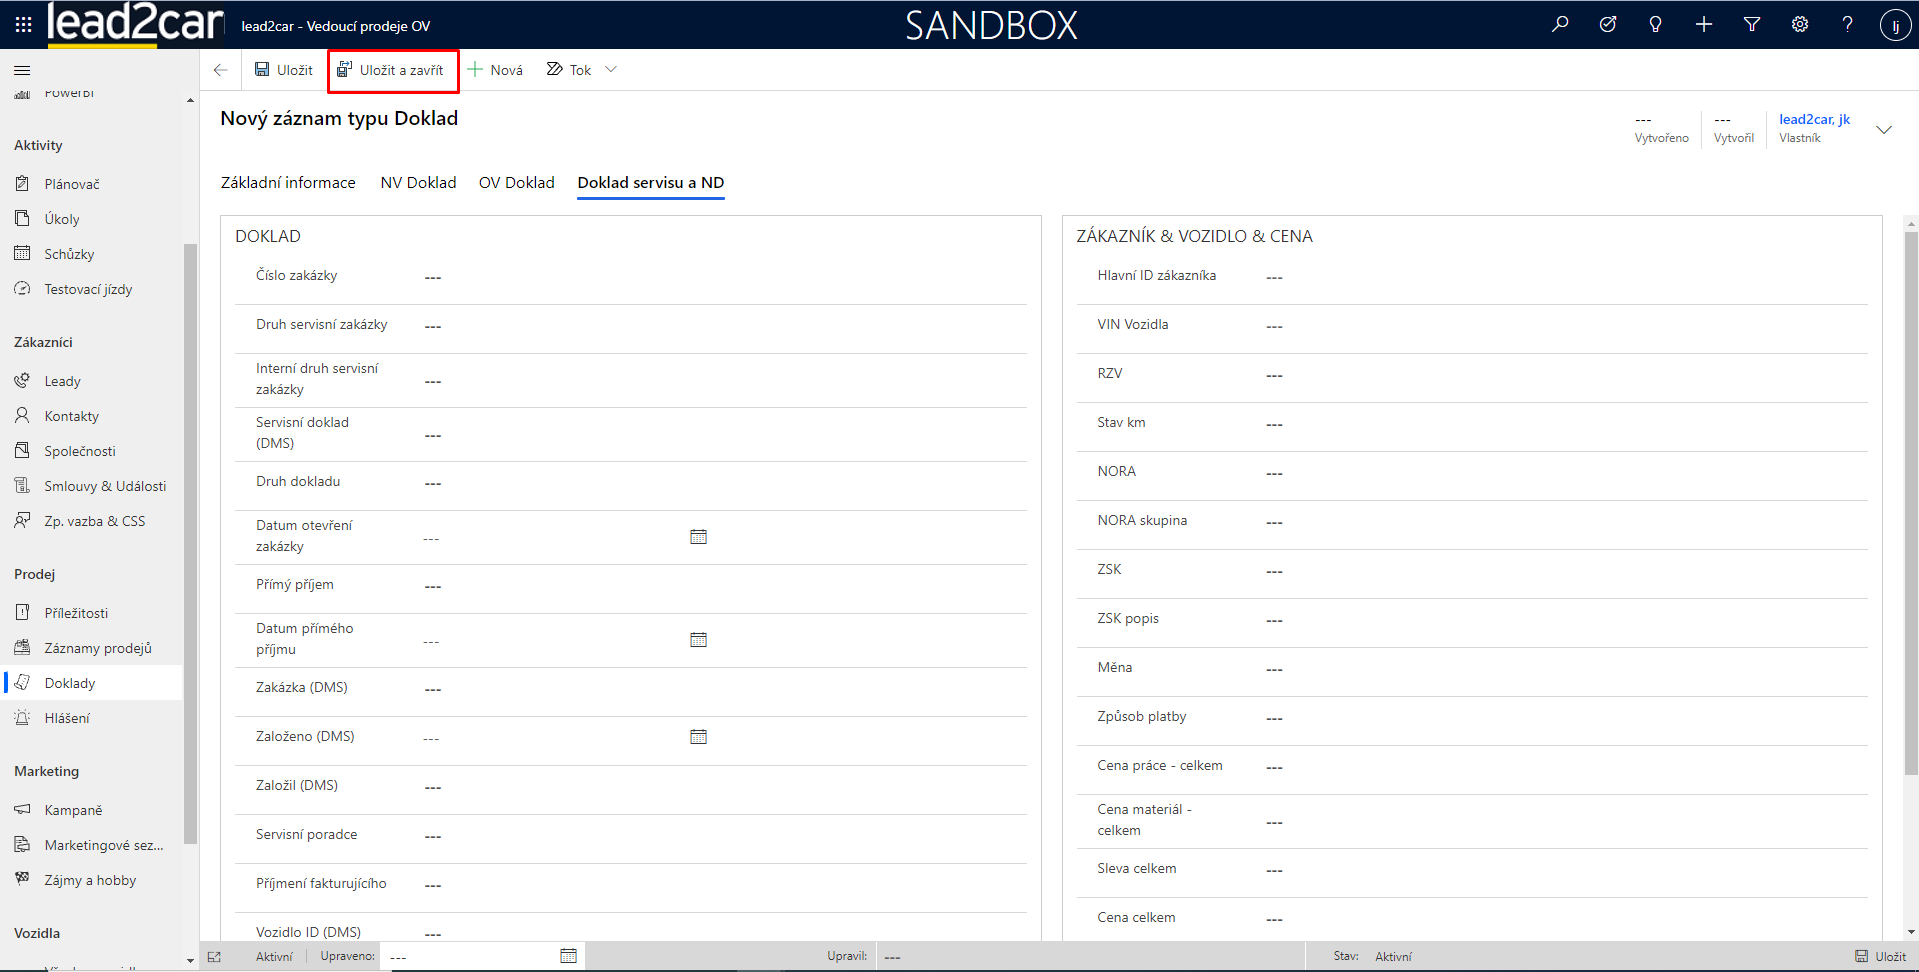
Task: Expand the record header chevron
Action: [1884, 130]
